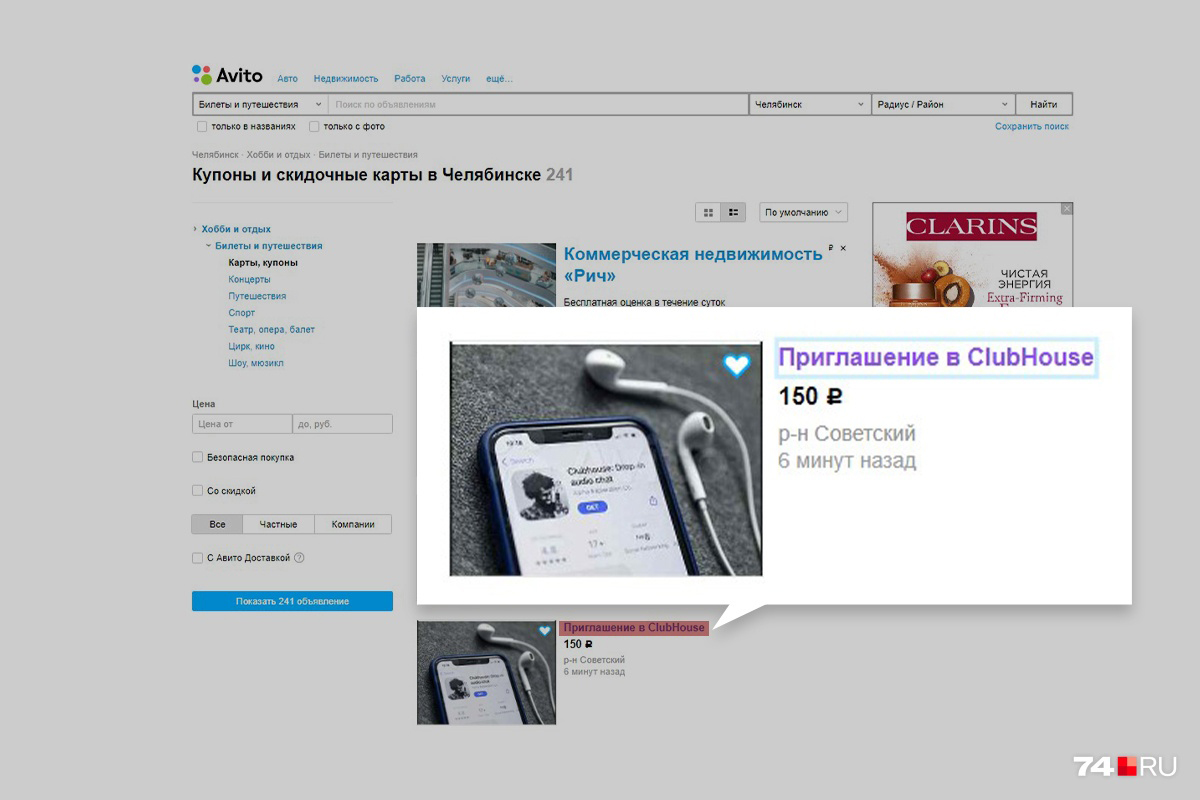This screenshot has width=1200, height=800.
Task: Select 'Спорт' category
Action: (x=241, y=313)
